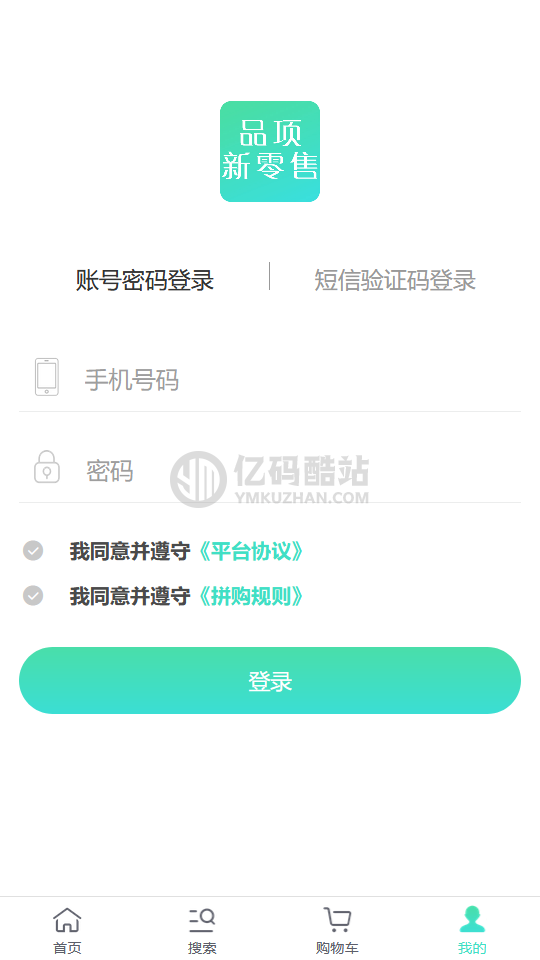Open the 首页 home icon
540x960 pixels.
pyautogui.click(x=67, y=920)
